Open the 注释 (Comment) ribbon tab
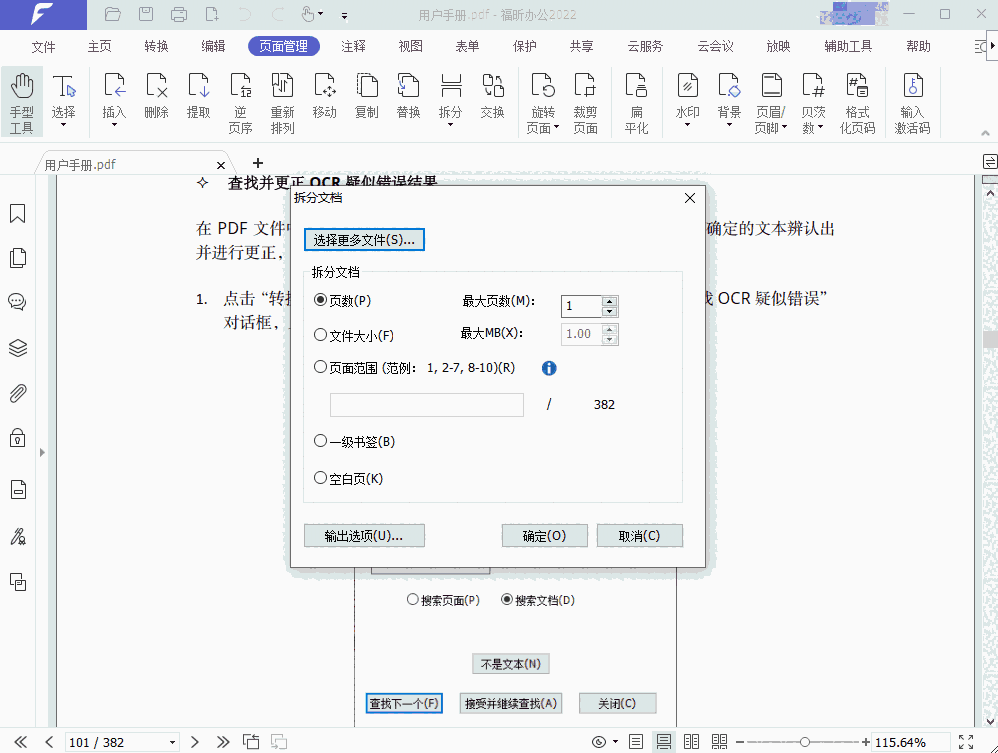Screen dimensions: 998x753 pyautogui.click(x=353, y=47)
